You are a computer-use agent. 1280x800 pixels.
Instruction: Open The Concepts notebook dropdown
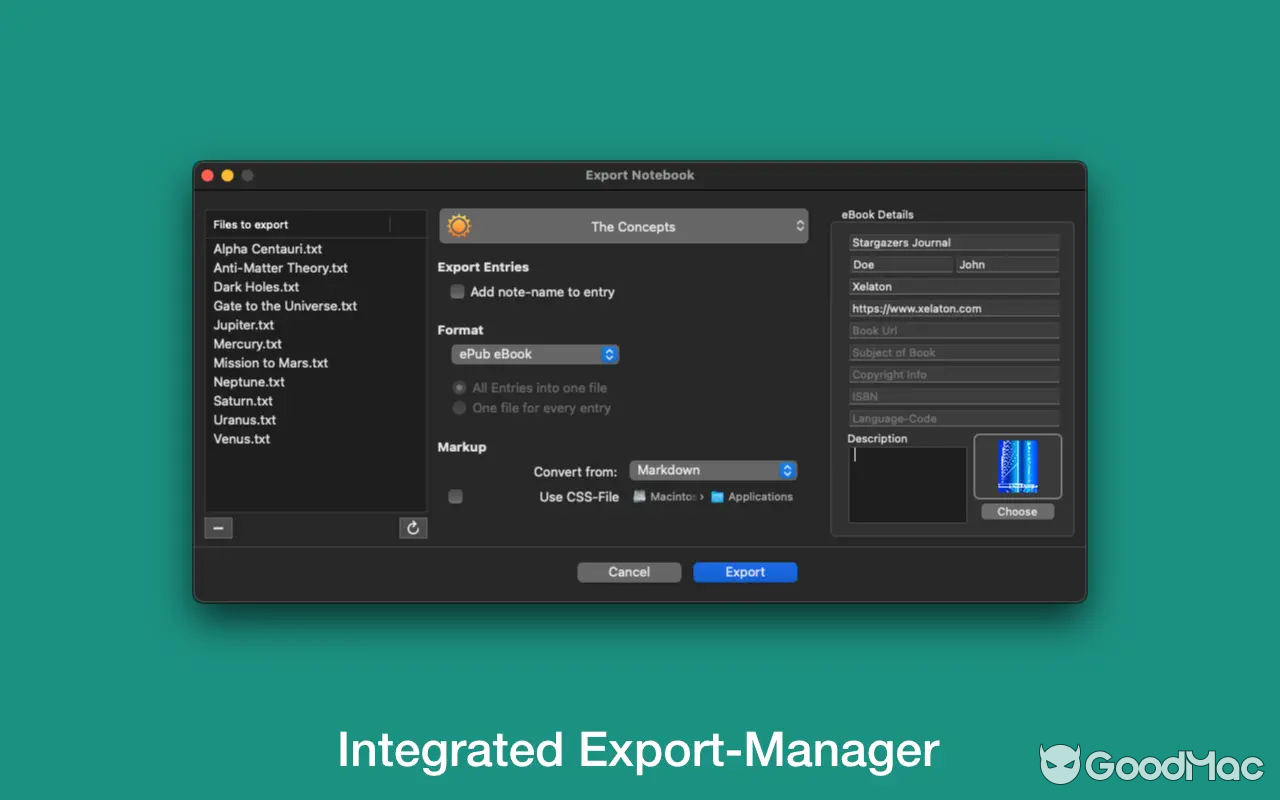click(624, 226)
